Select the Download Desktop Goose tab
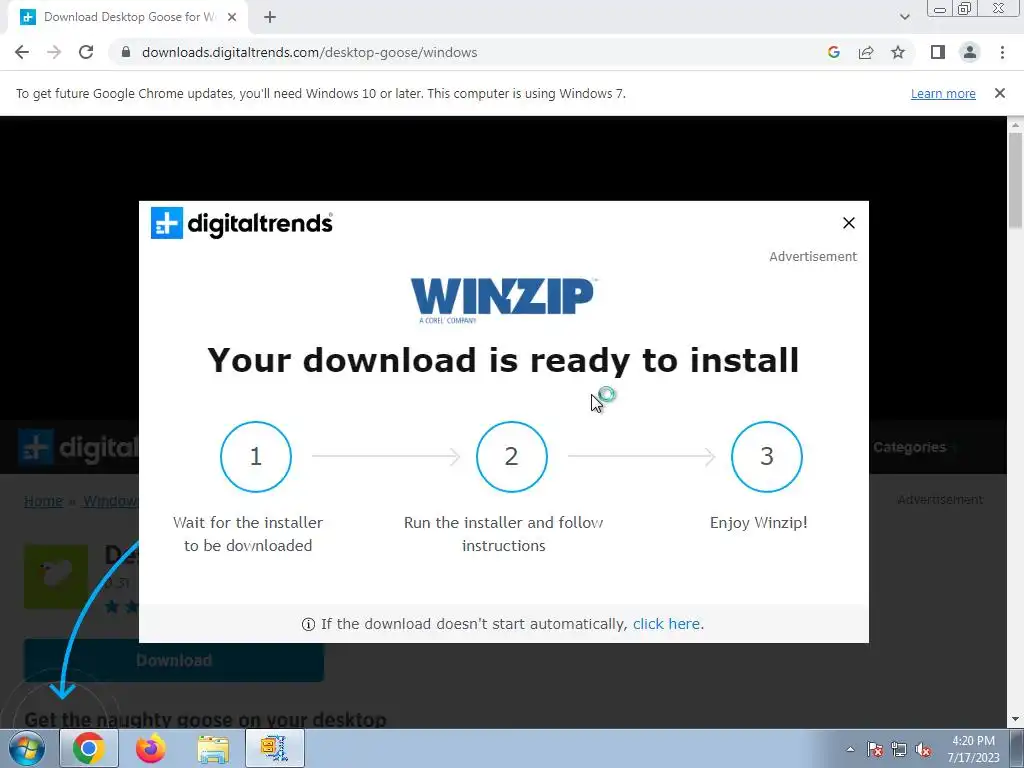The height and width of the screenshot is (768, 1024). 128,18
